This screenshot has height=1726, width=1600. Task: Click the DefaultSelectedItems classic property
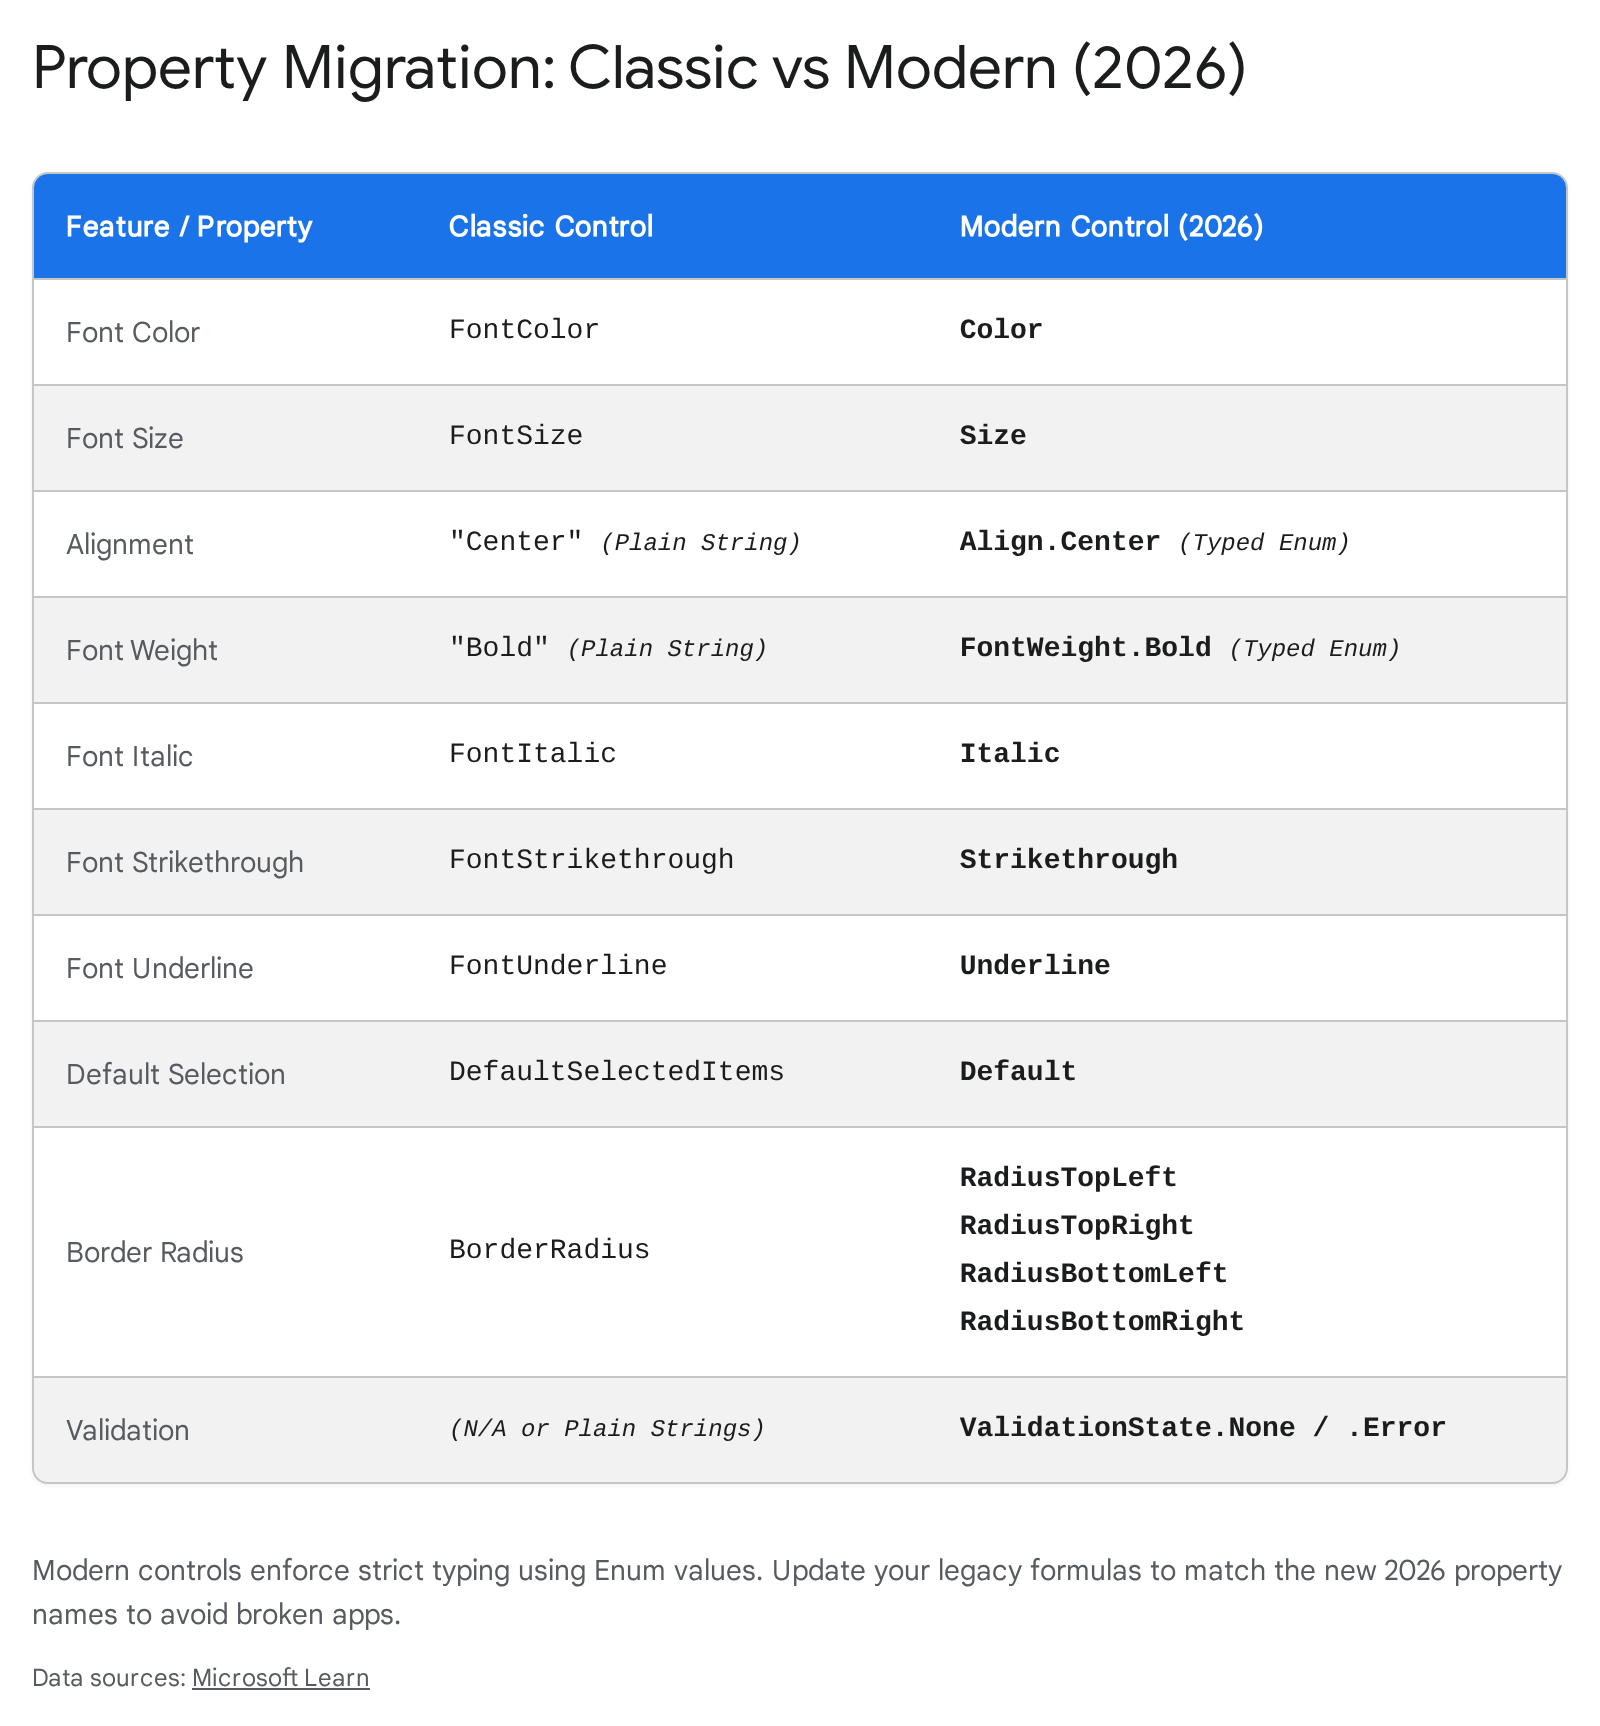(616, 1072)
